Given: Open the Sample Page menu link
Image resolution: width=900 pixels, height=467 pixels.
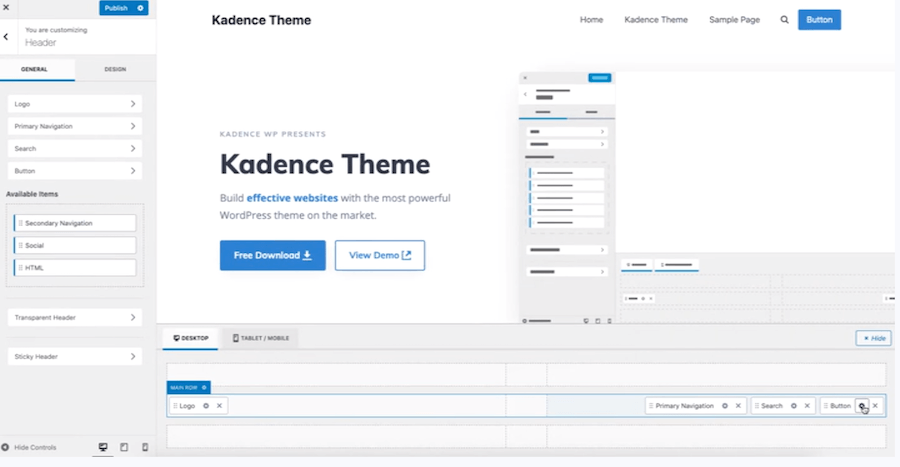Looking at the screenshot, I should pos(734,20).
